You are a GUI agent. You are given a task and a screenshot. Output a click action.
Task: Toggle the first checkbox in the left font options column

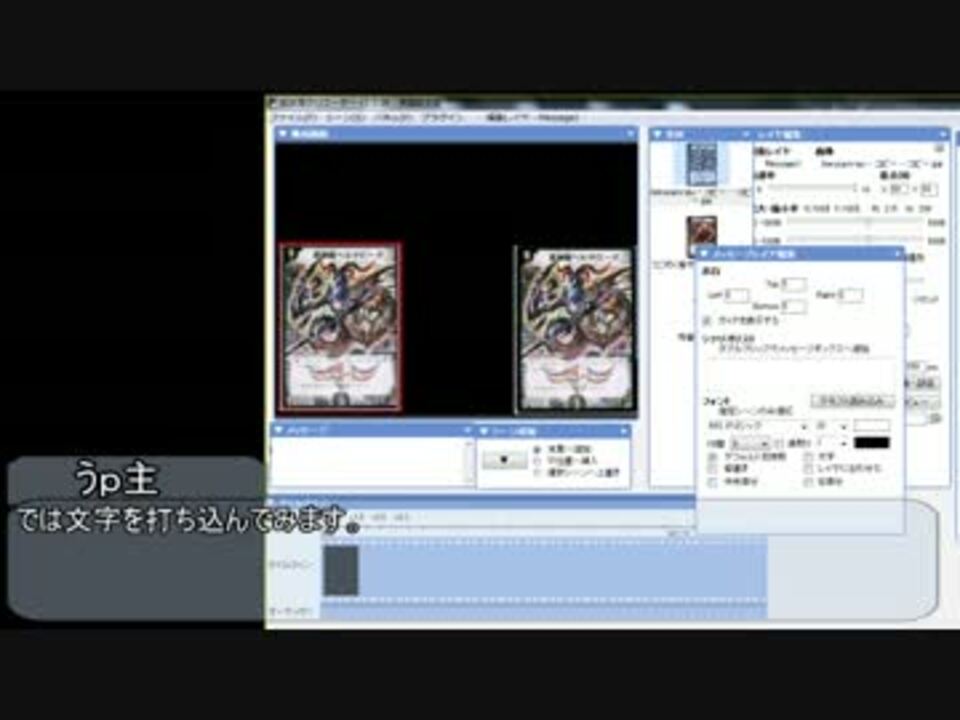(x=713, y=457)
